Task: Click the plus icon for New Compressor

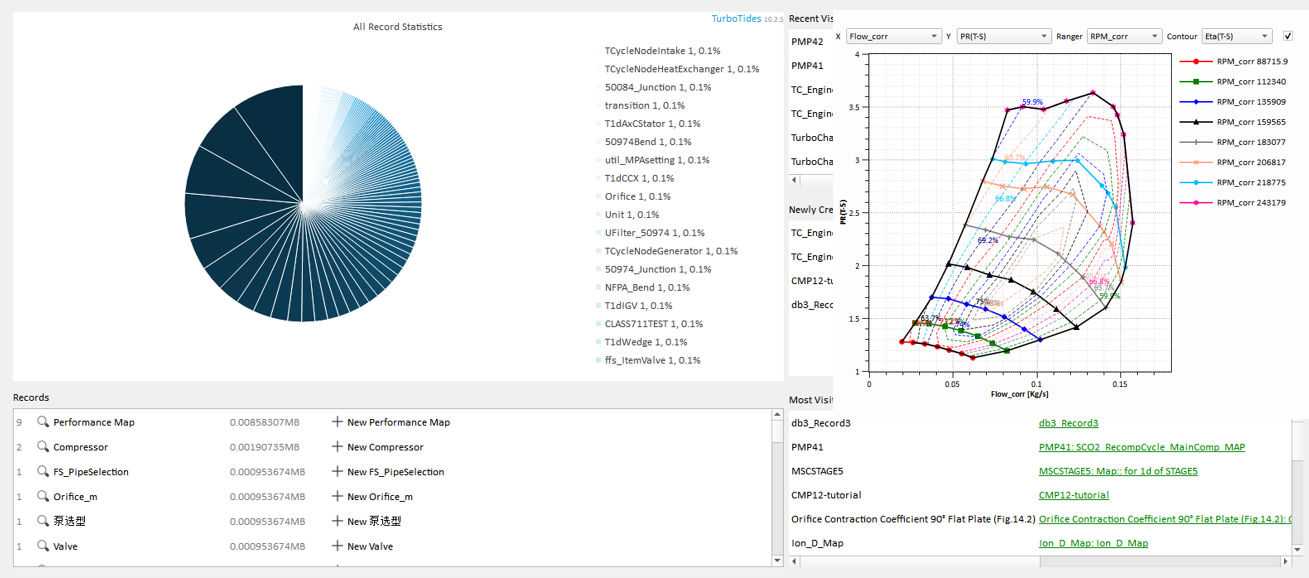Action: tap(335, 446)
